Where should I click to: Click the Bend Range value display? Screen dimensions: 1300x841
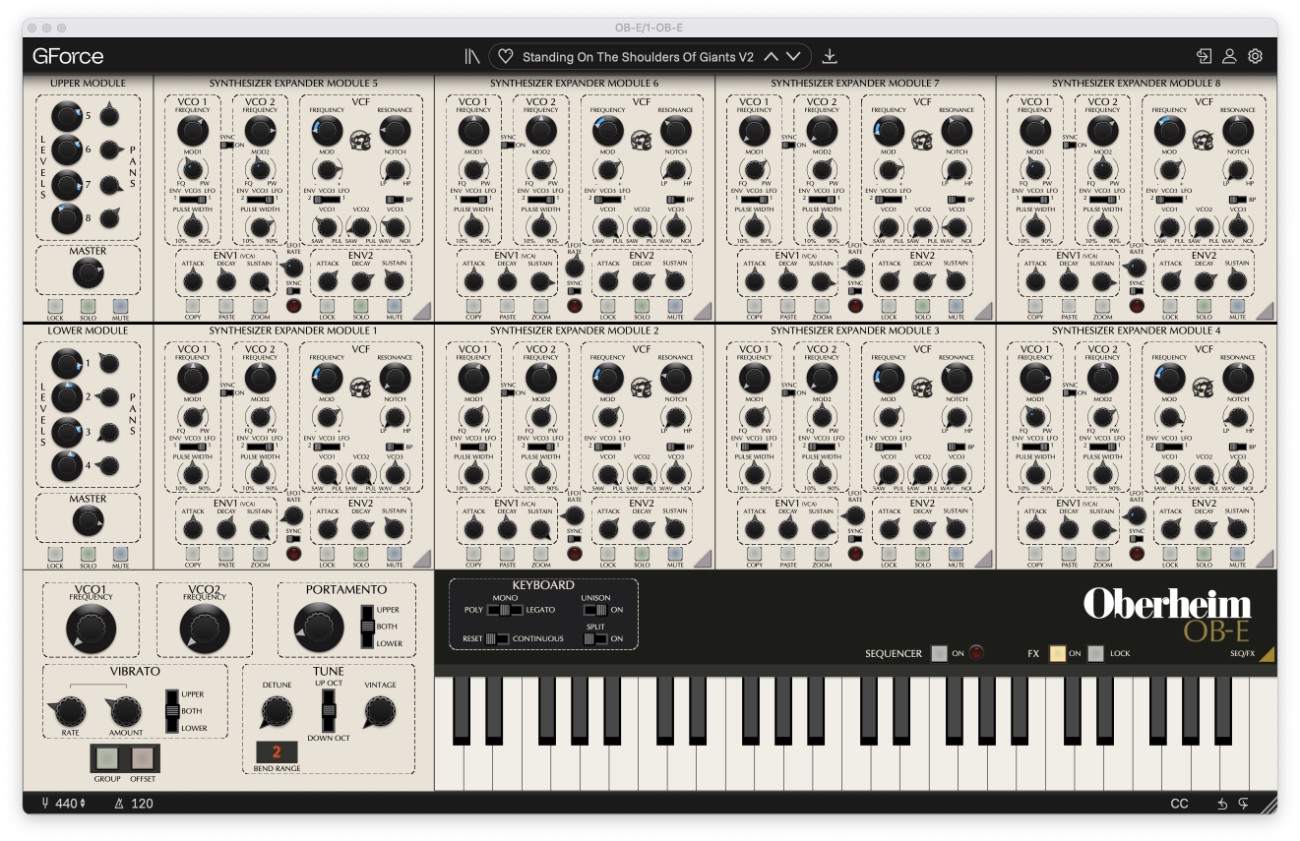(277, 752)
